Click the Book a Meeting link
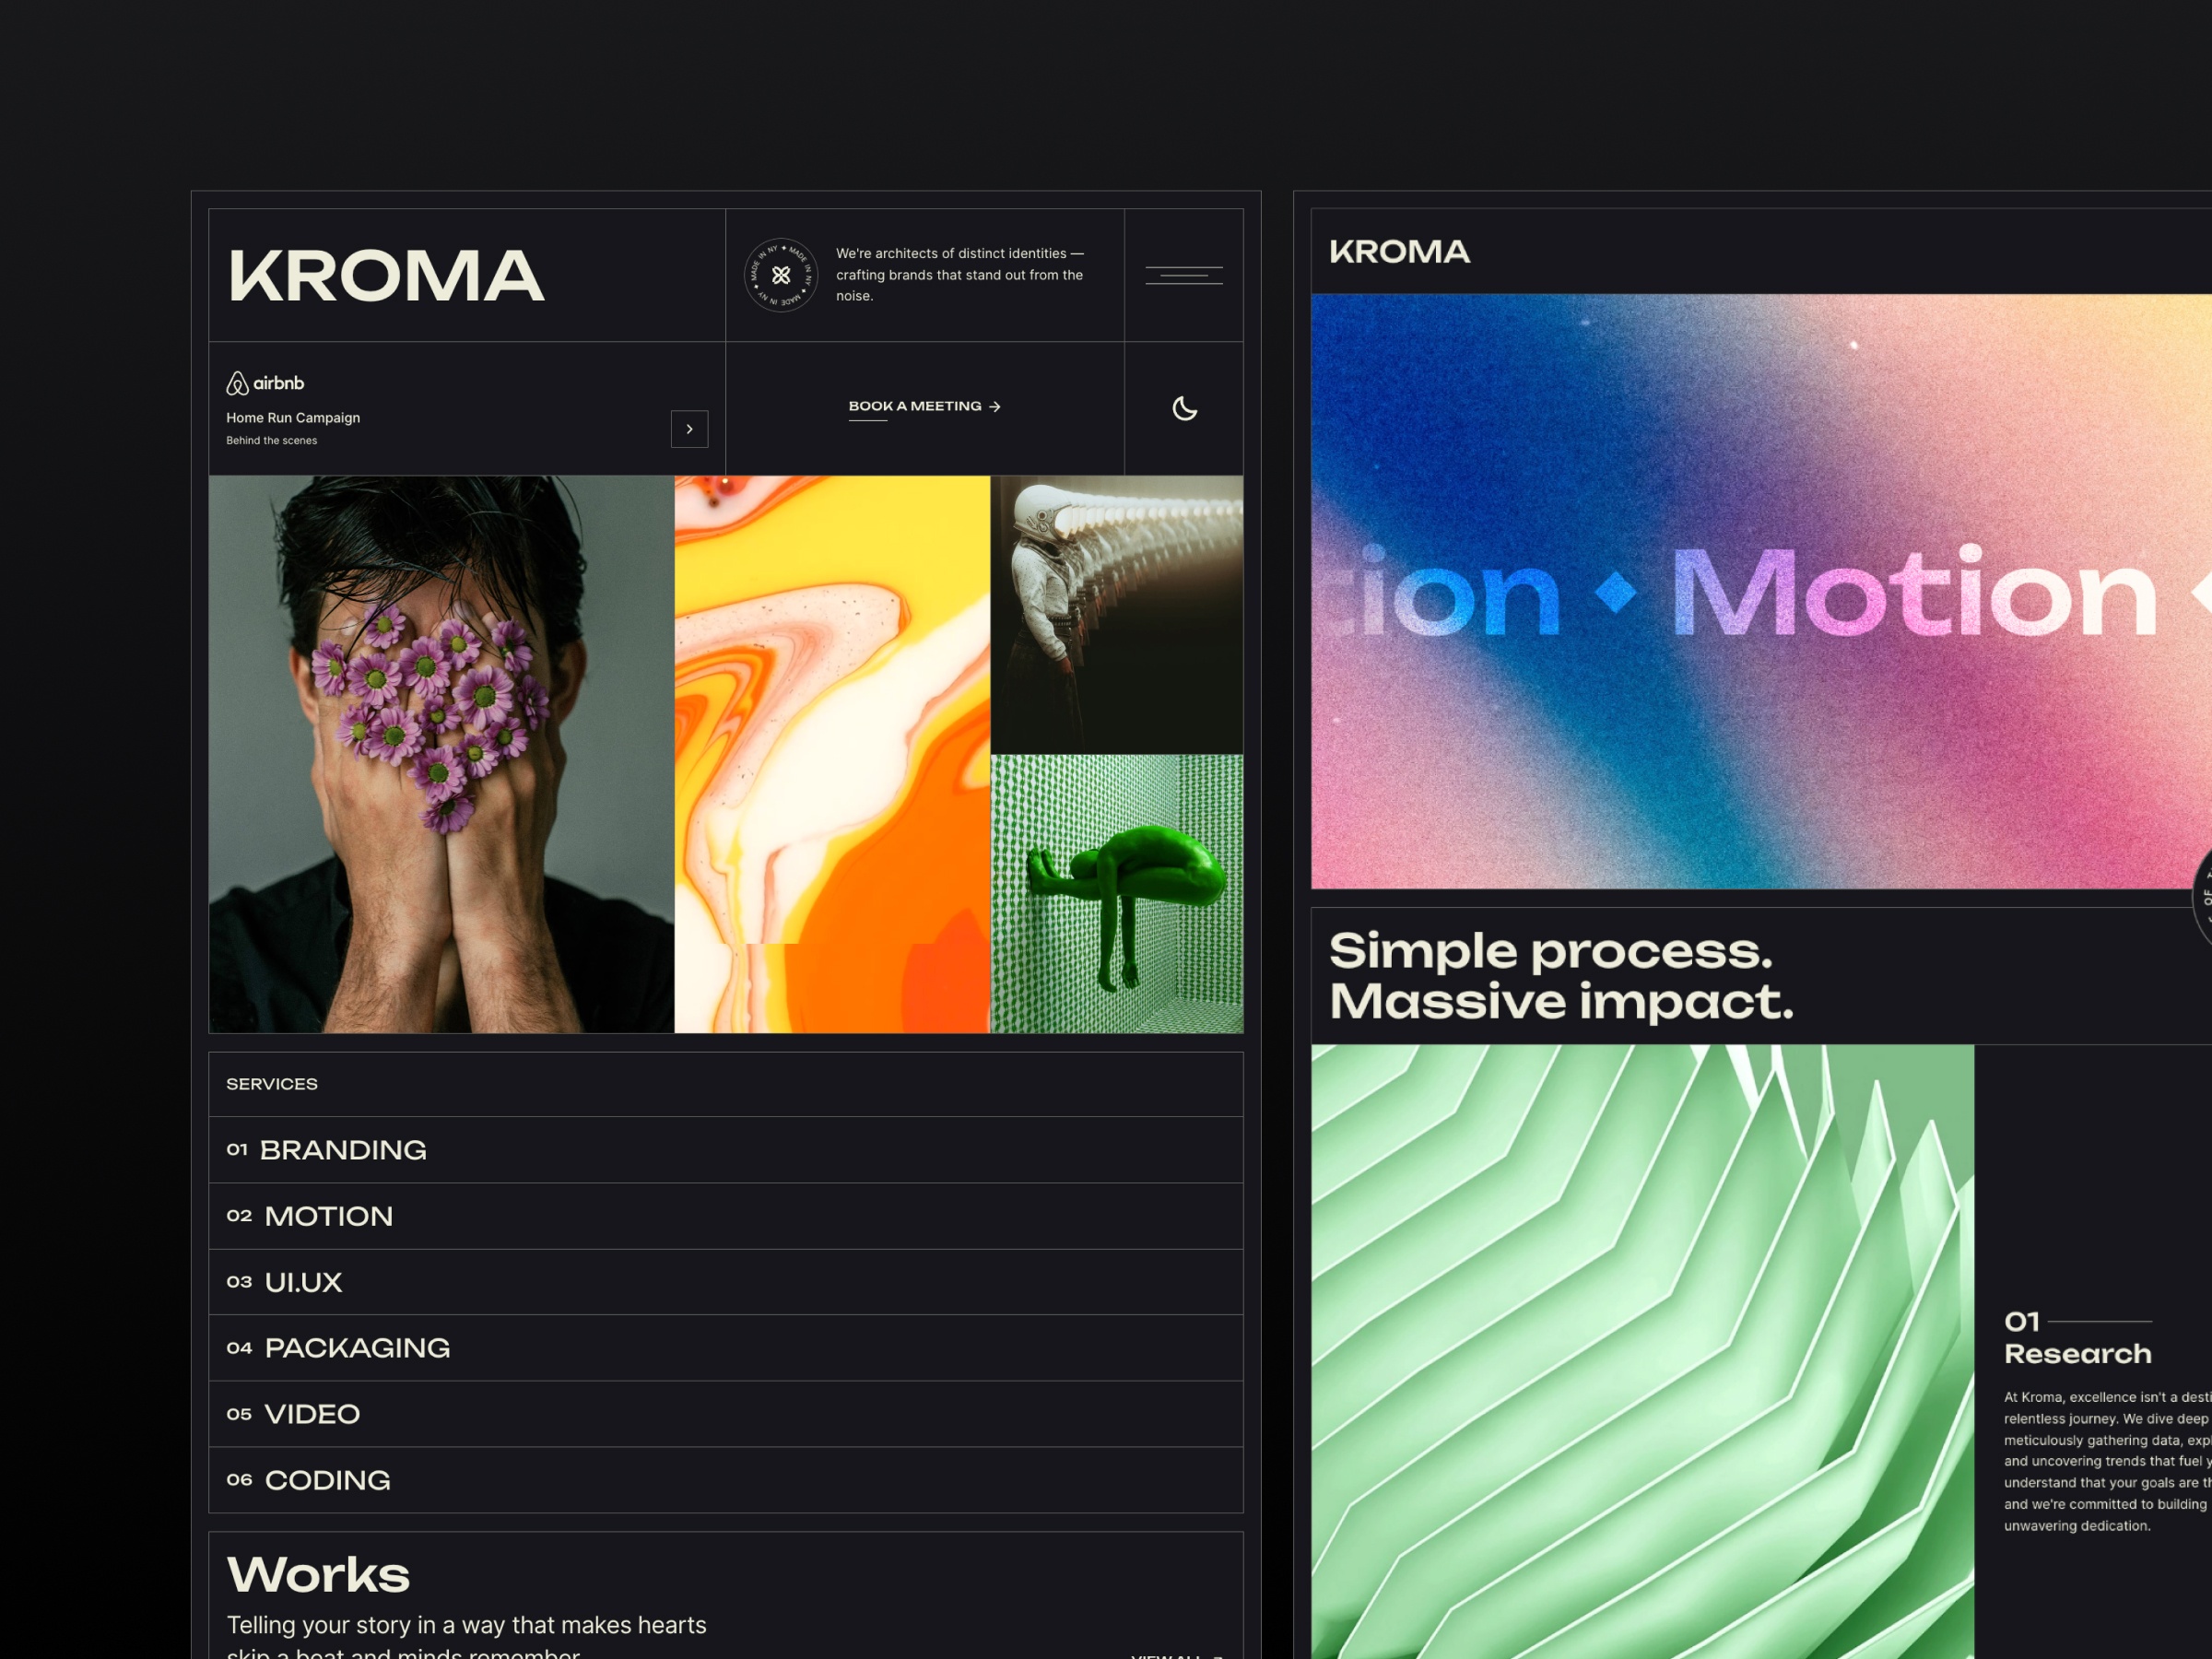 pos(914,406)
